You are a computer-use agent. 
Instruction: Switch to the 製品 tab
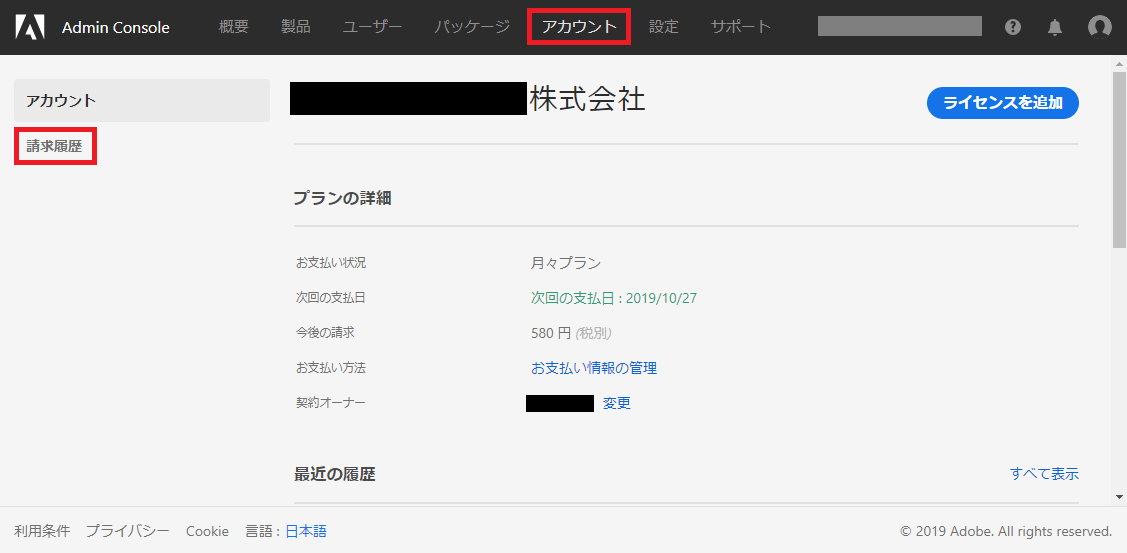coord(295,27)
